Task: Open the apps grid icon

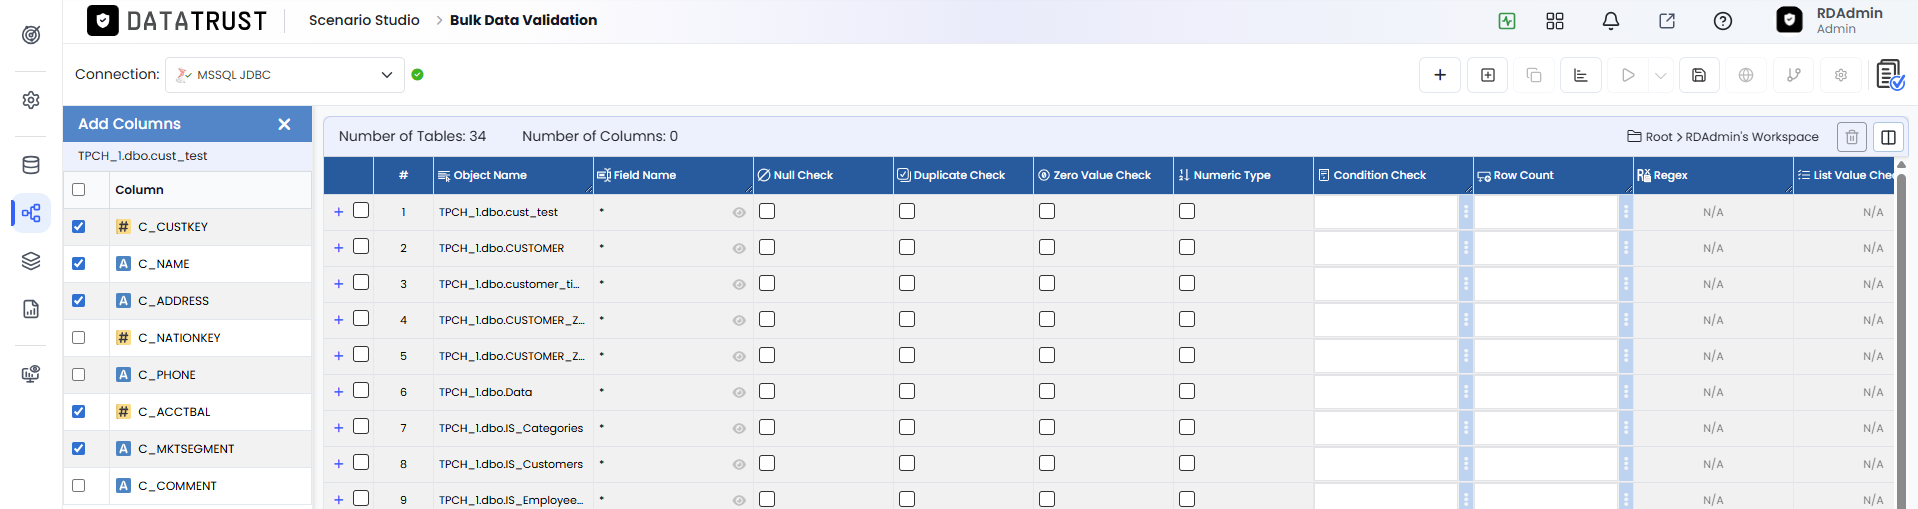Action: 1555,21
